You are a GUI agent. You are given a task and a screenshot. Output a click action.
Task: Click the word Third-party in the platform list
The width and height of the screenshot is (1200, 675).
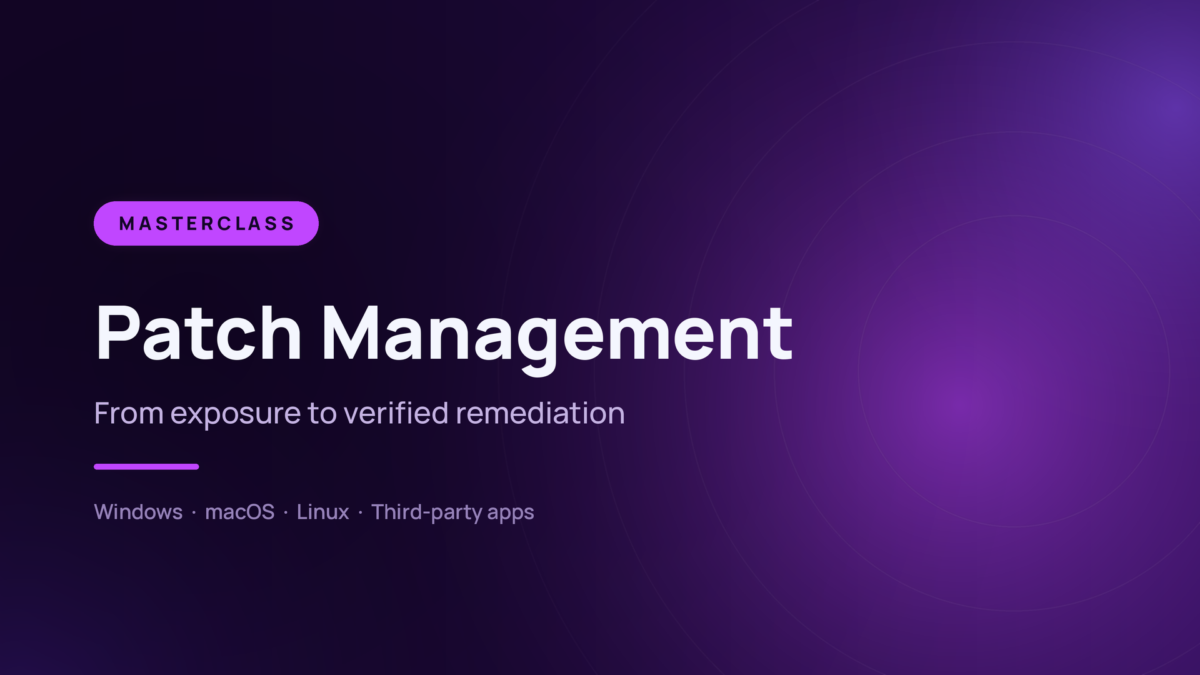click(x=427, y=513)
